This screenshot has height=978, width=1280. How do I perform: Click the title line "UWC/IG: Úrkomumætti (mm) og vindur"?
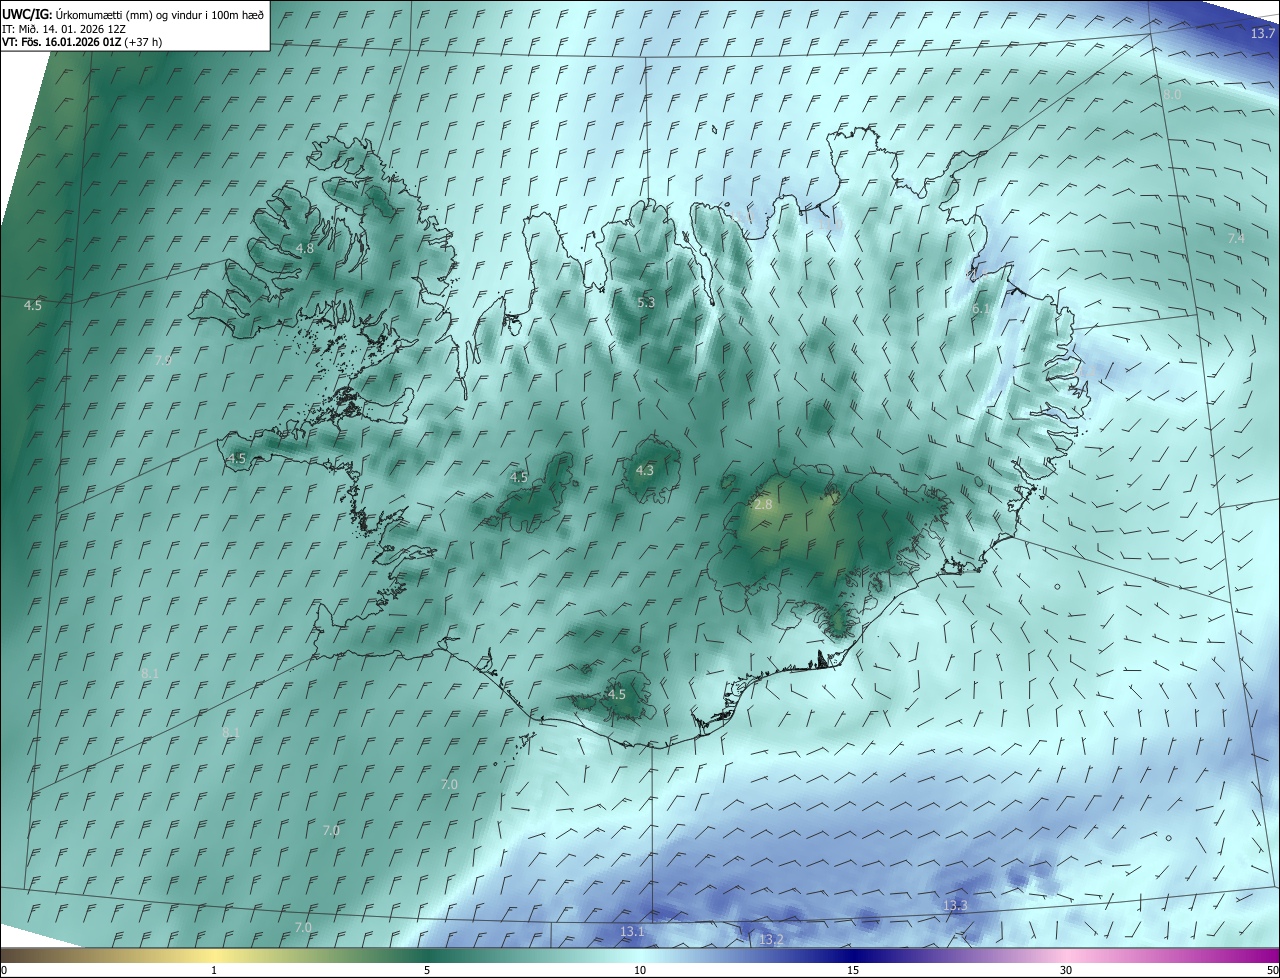point(133,13)
